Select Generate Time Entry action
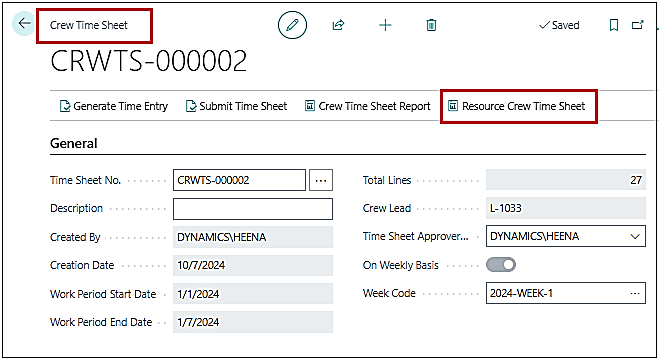The image size is (659, 360). [114, 106]
